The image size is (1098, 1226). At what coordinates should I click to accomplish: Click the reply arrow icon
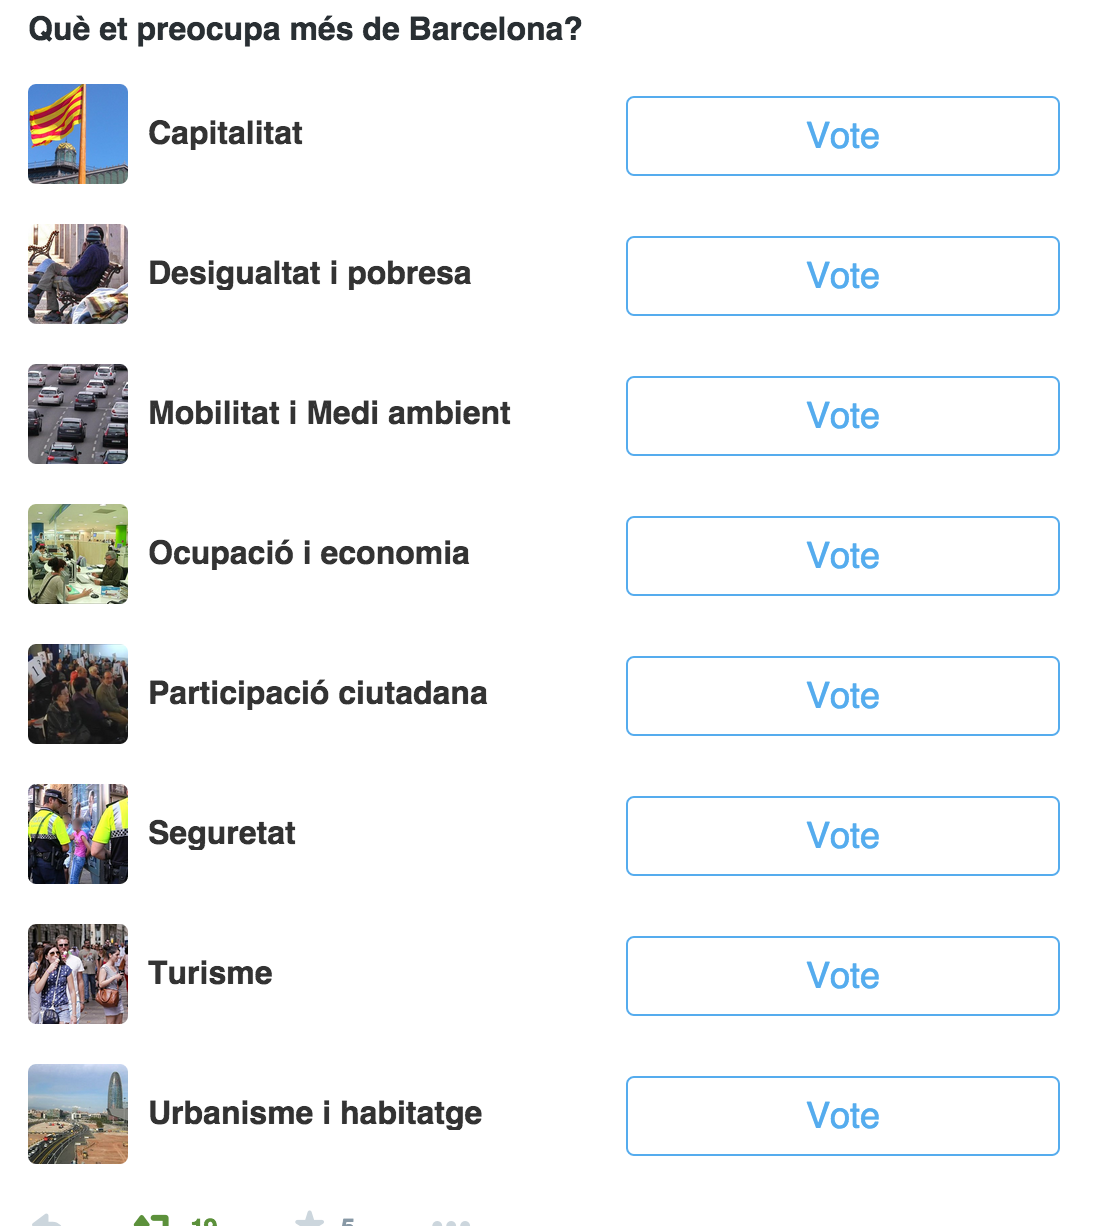click(46, 1221)
